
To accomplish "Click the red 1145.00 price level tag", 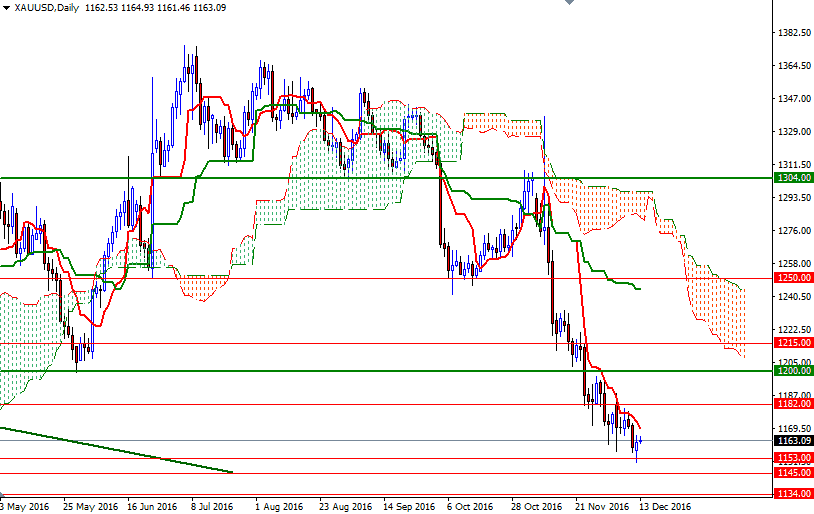I will click(x=793, y=472).
